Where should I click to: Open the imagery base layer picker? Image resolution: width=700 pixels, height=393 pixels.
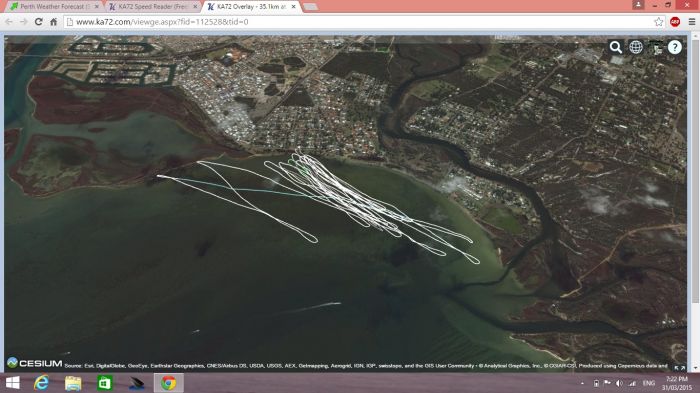(x=655, y=47)
